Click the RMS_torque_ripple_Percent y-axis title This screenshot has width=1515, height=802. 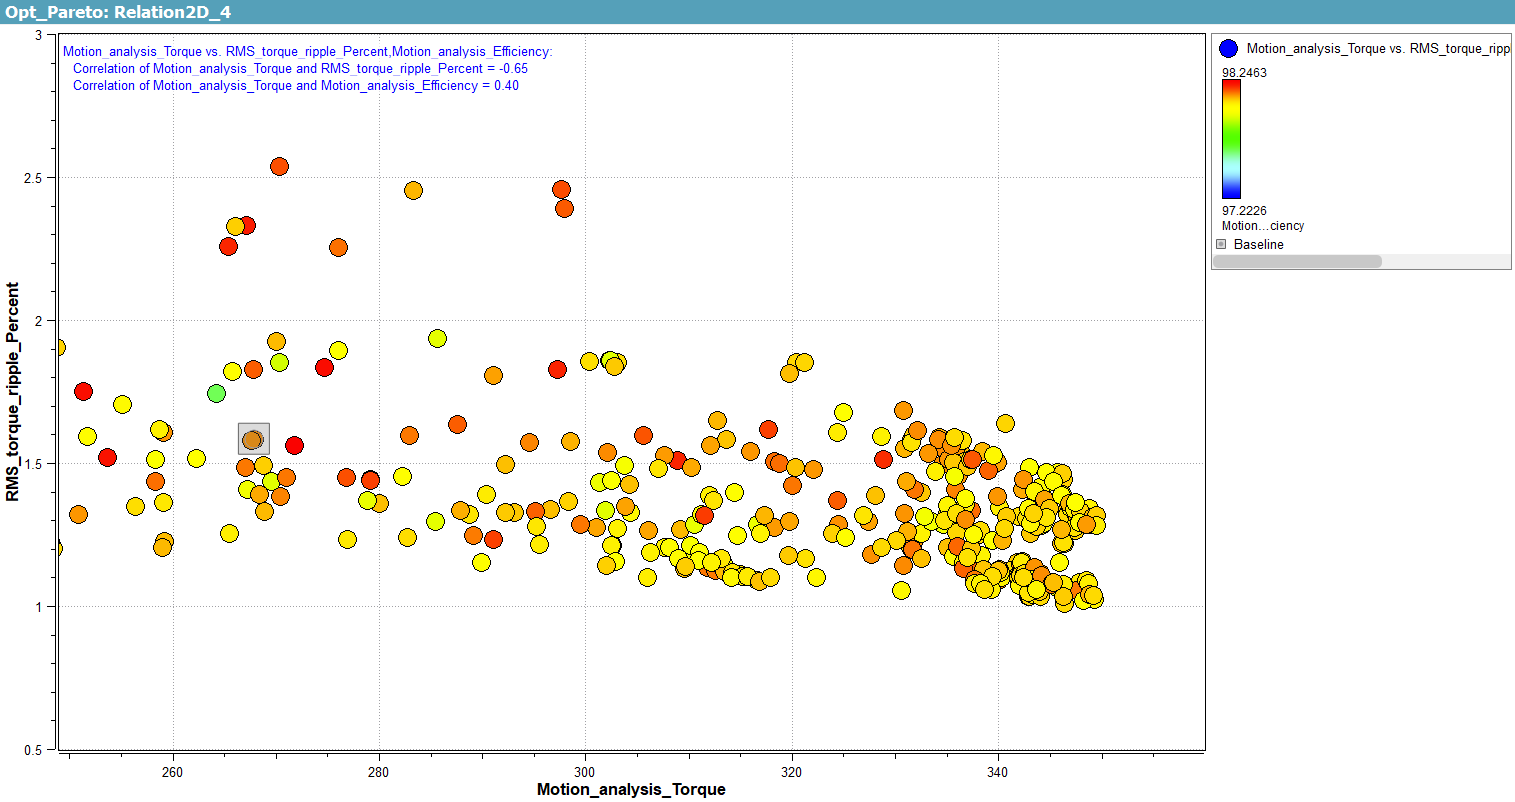[x=13, y=392]
